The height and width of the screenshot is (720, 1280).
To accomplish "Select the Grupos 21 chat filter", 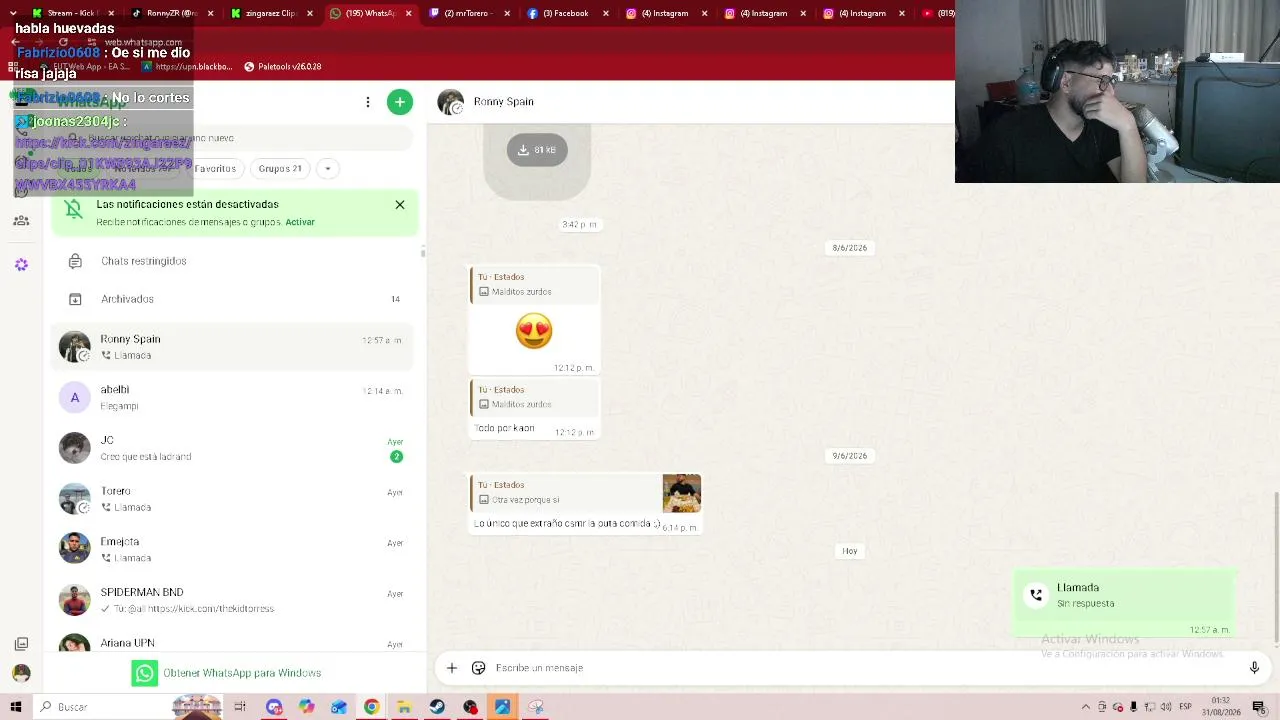I will click(280, 169).
